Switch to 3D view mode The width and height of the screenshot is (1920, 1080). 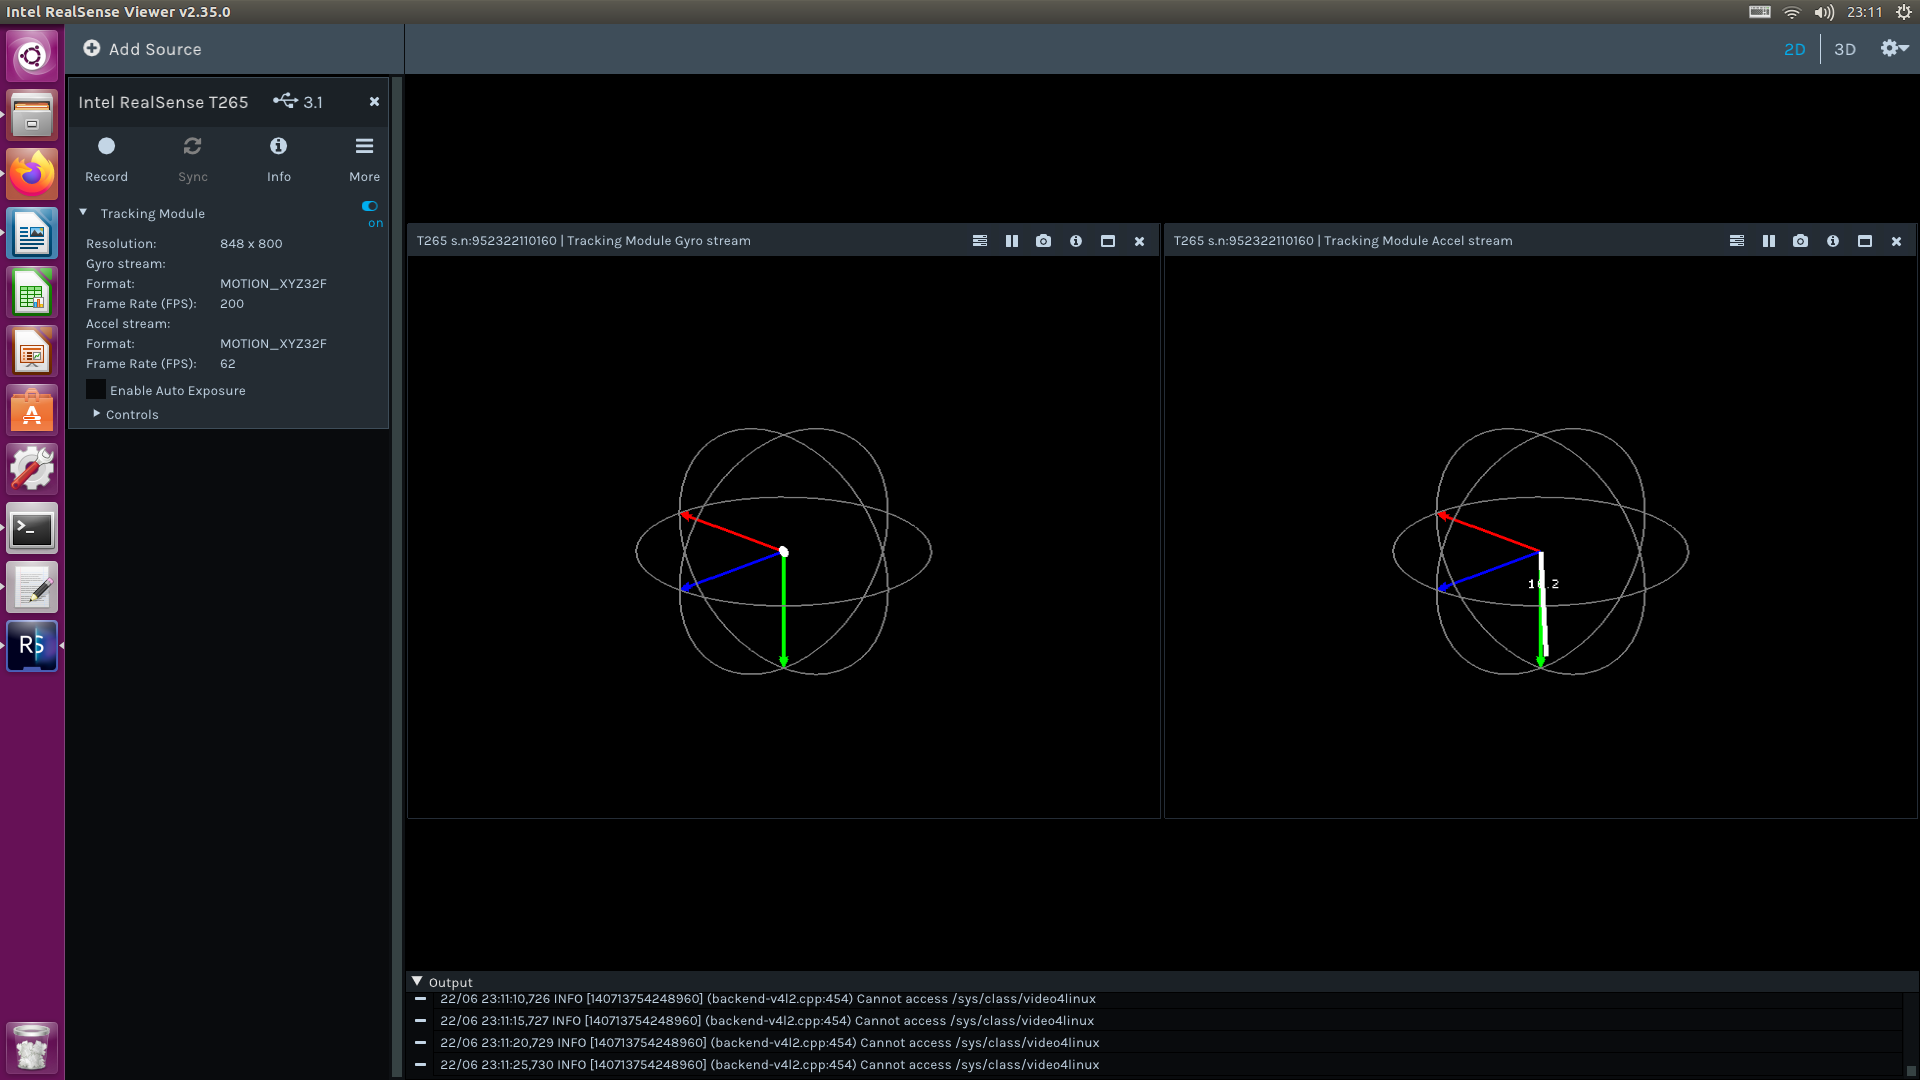coord(1845,49)
